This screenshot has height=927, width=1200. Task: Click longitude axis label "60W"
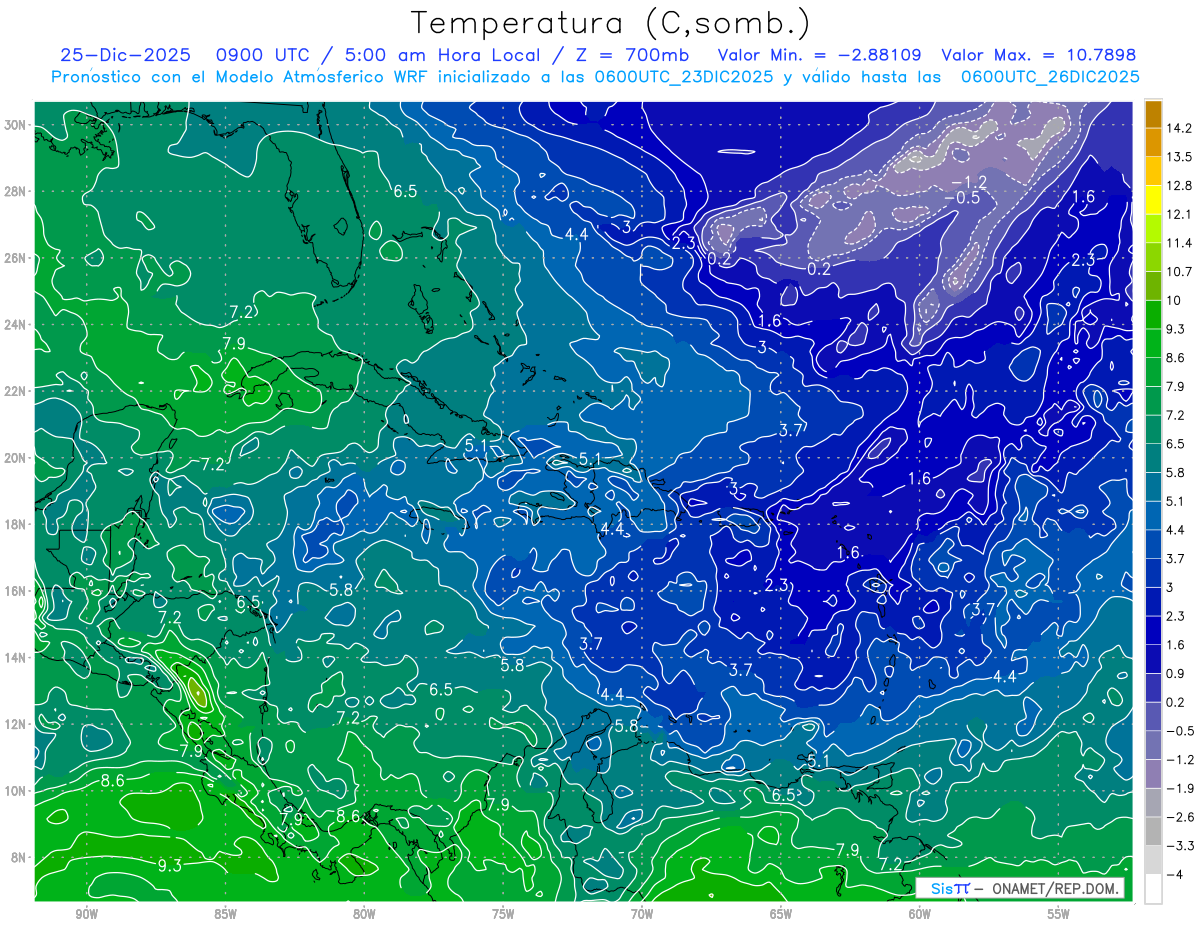(920, 914)
